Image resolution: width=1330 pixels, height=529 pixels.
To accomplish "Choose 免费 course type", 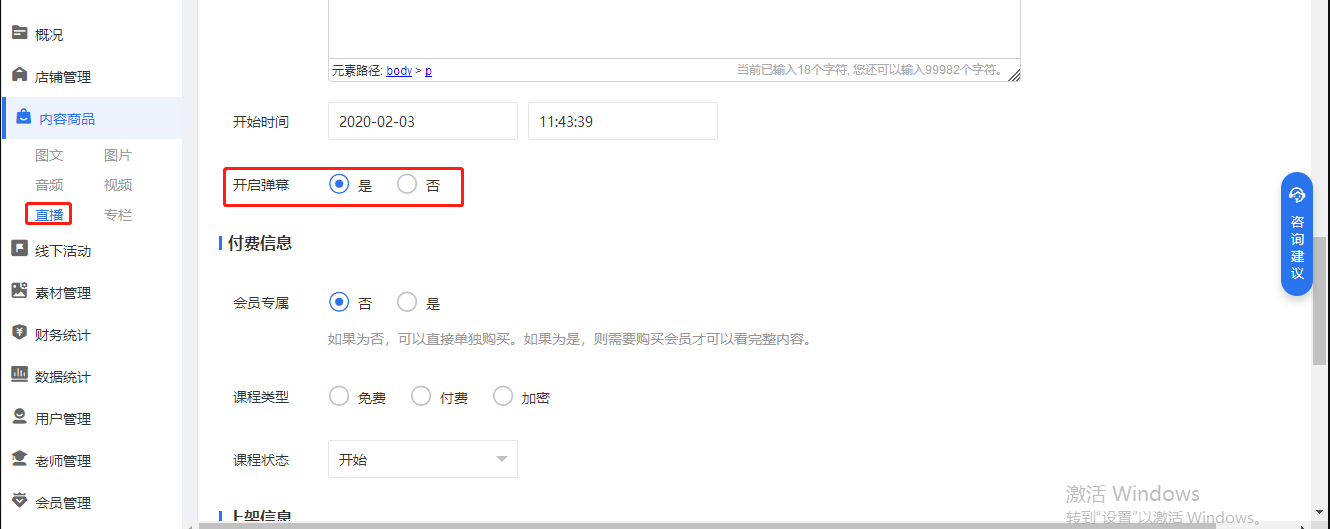I will point(340,396).
